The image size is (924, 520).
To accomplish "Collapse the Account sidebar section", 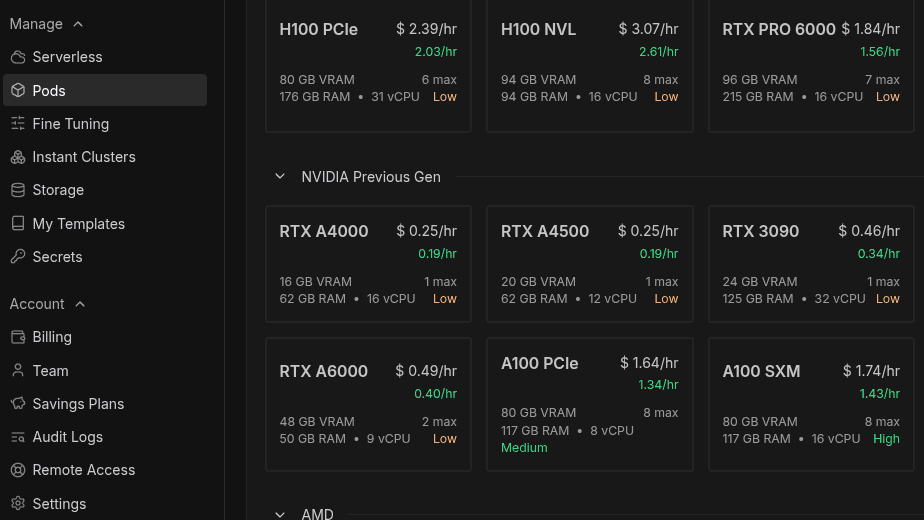I will click(80, 304).
